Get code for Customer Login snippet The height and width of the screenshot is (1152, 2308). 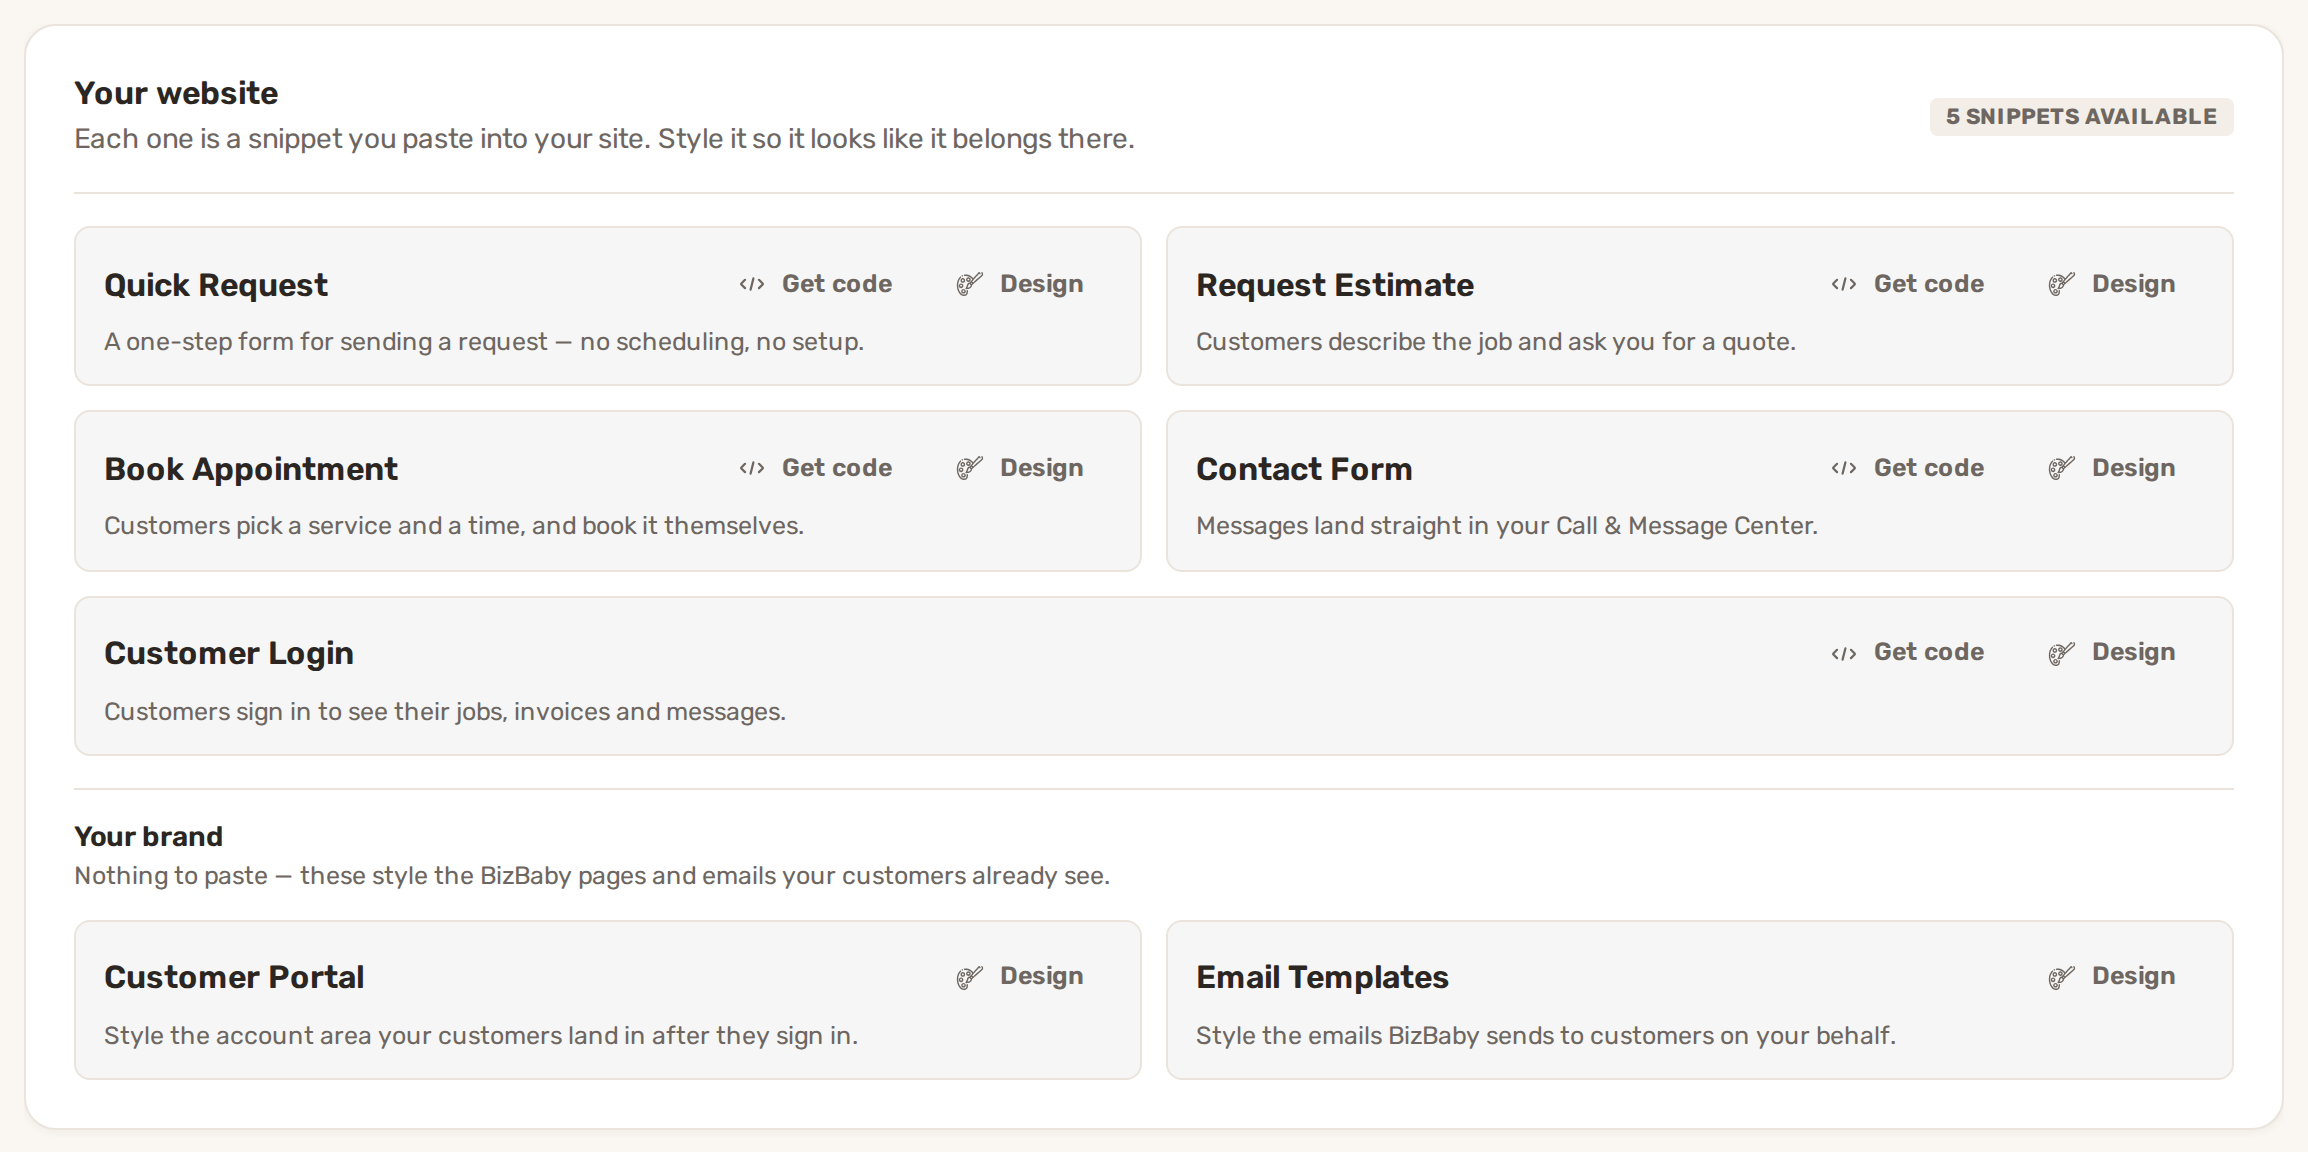point(1907,652)
